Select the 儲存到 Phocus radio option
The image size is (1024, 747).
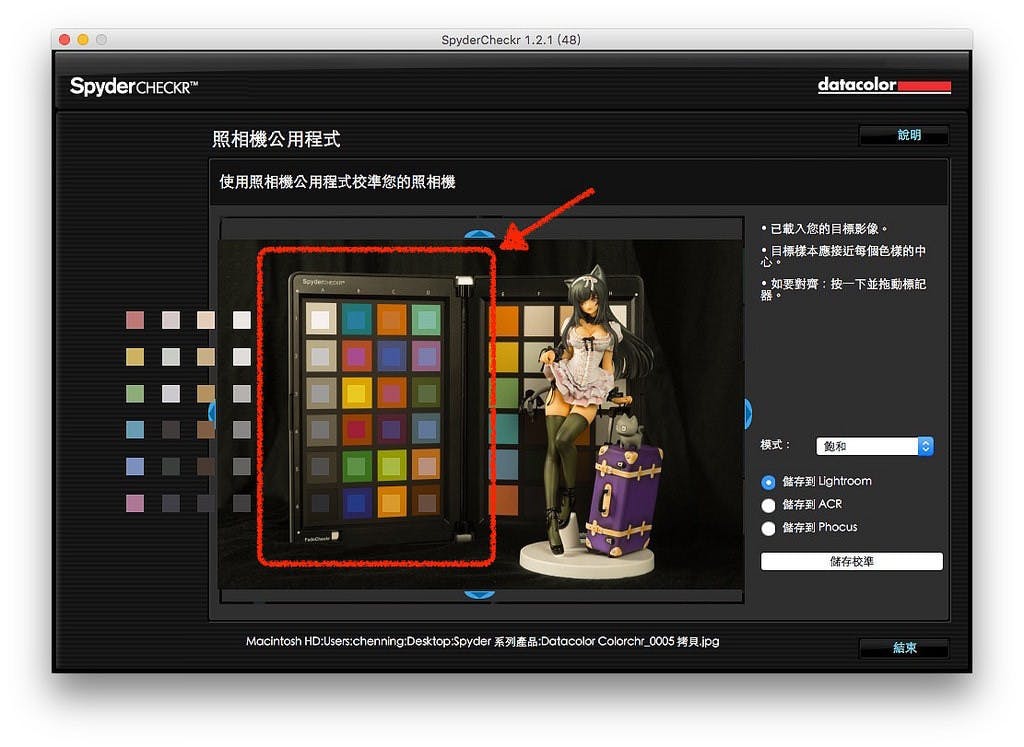tap(769, 528)
